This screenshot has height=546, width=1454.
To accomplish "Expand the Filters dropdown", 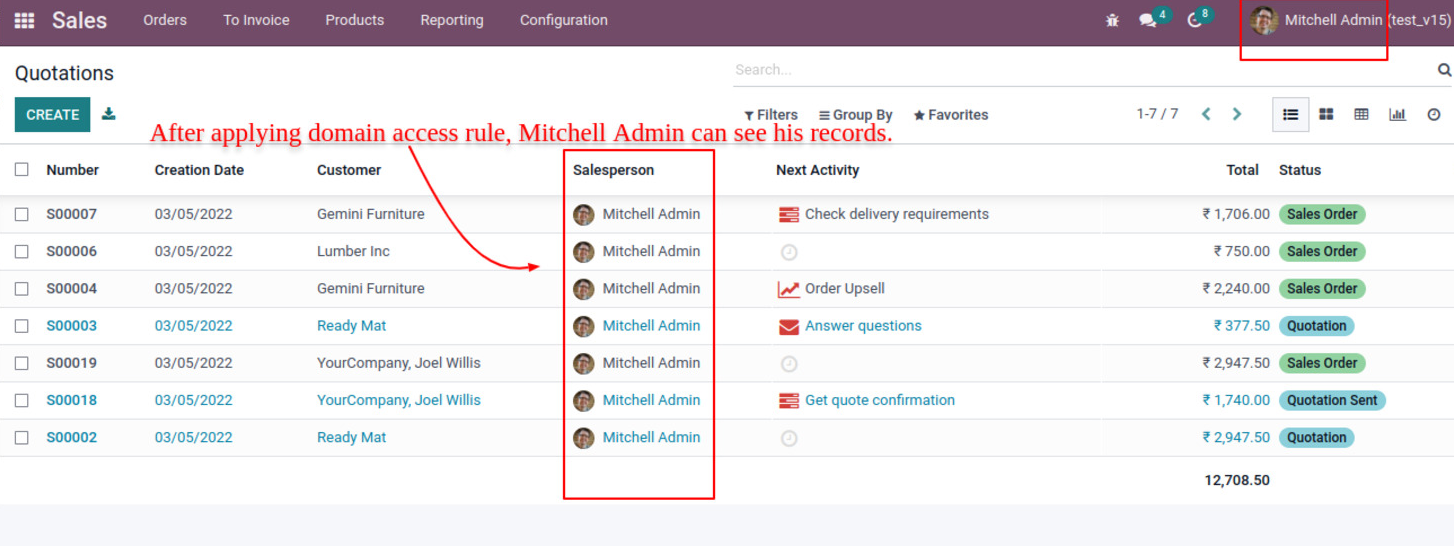I will 770,115.
